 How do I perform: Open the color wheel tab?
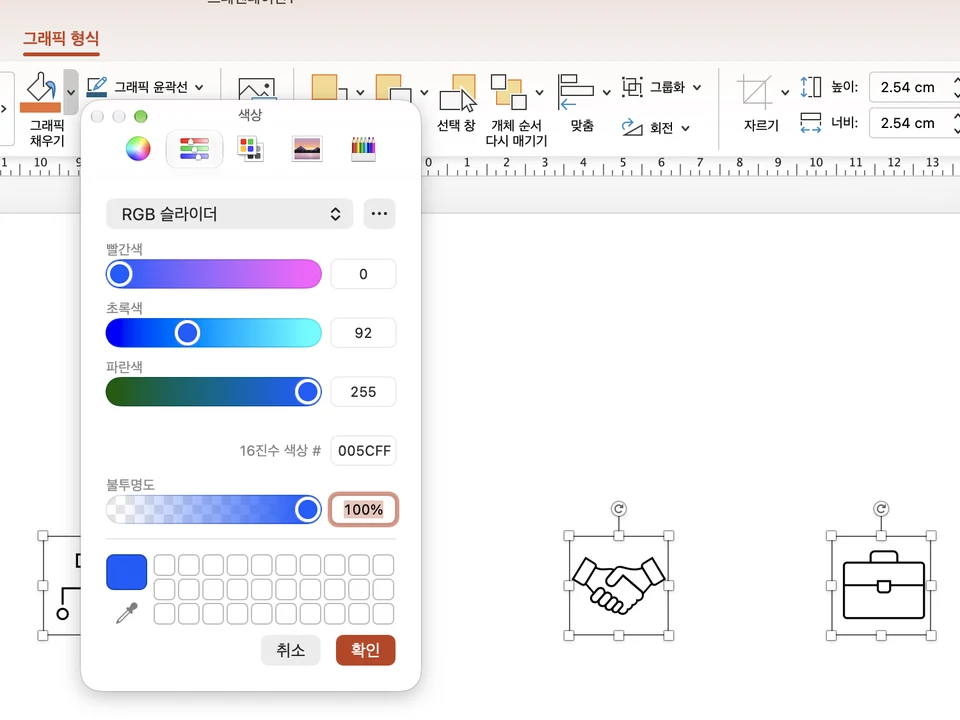click(138, 149)
